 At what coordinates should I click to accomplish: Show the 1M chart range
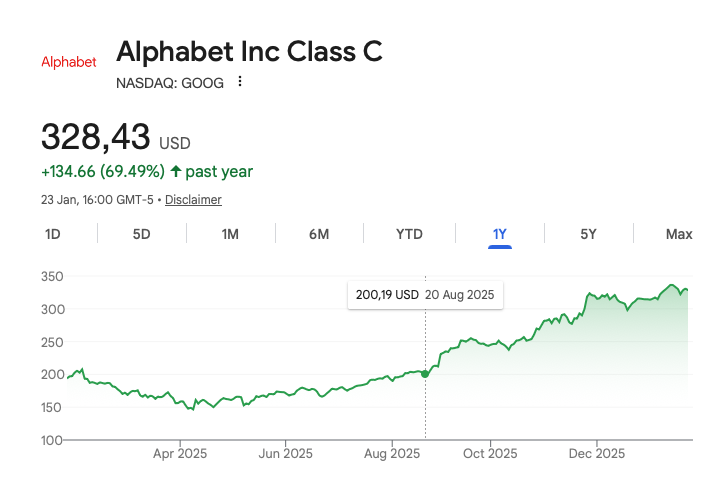tap(230, 234)
